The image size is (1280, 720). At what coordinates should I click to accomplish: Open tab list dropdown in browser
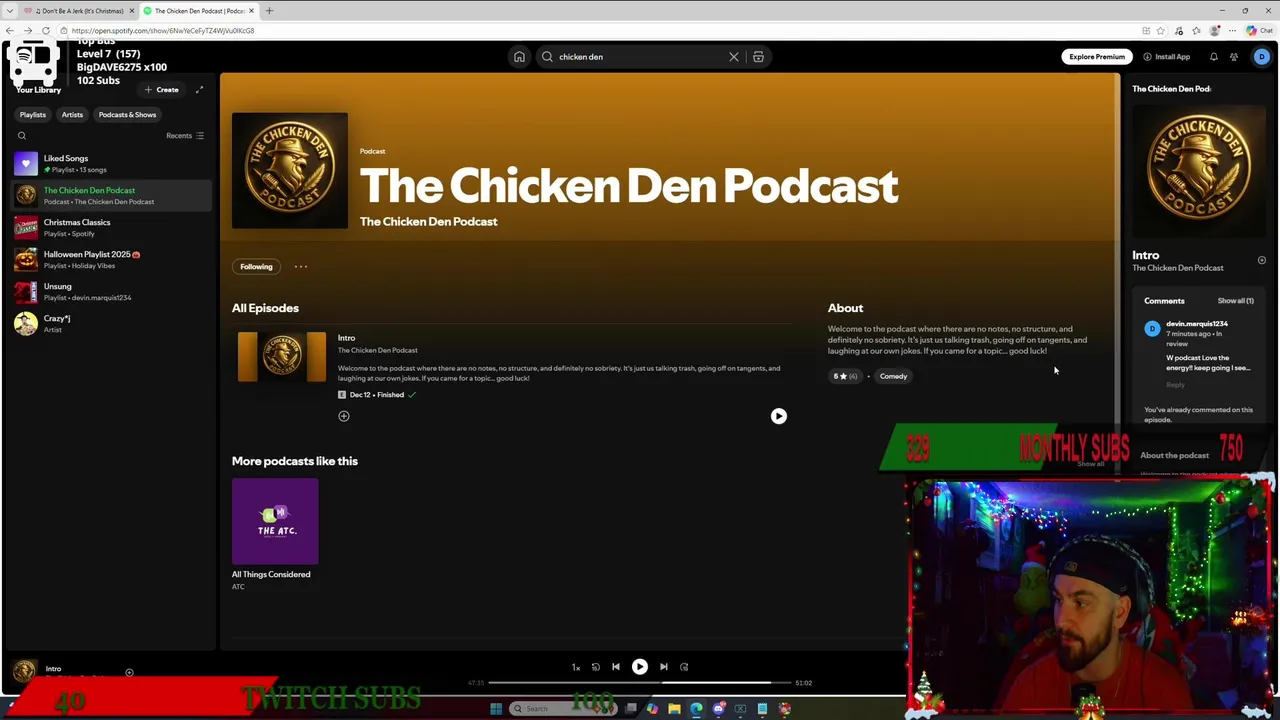[10, 11]
